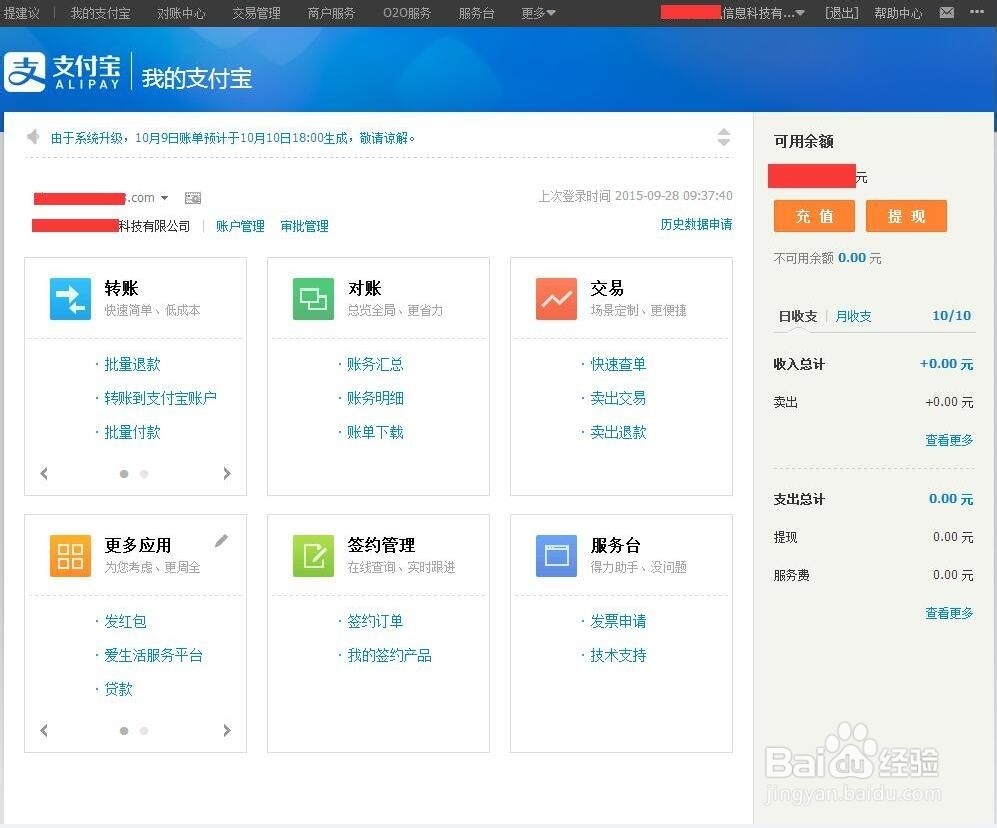Click the system upgrade announcement text
Image resolution: width=997 pixels, height=828 pixels.
click(x=233, y=138)
